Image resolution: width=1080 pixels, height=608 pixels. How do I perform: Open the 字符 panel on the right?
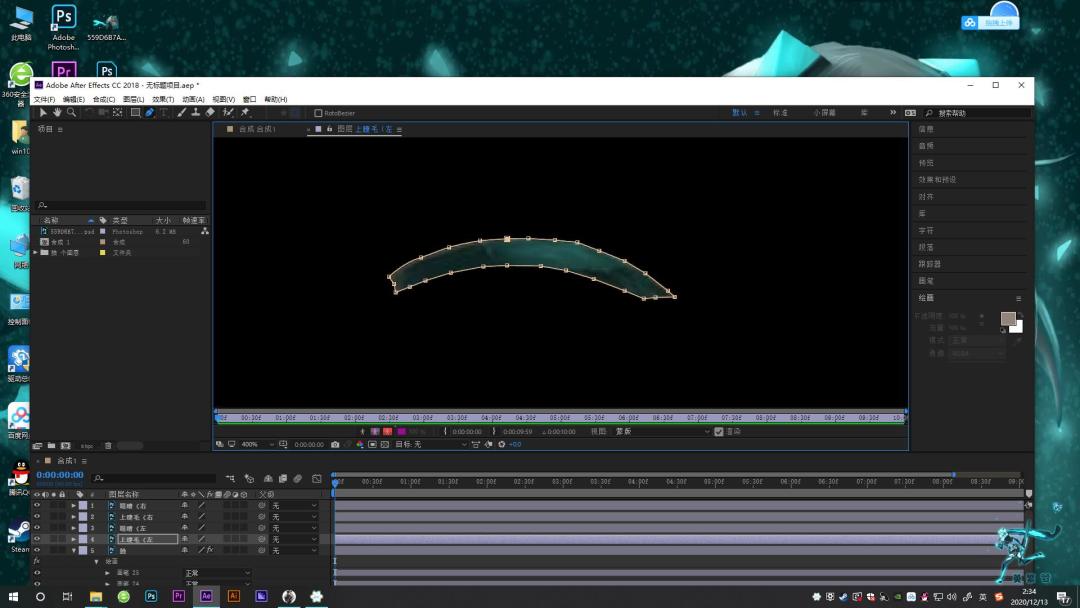pos(926,230)
